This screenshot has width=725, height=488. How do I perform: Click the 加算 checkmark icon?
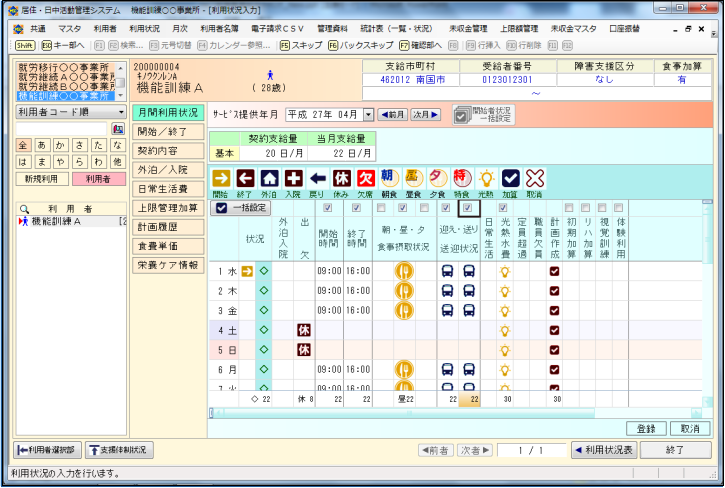pyautogui.click(x=511, y=177)
